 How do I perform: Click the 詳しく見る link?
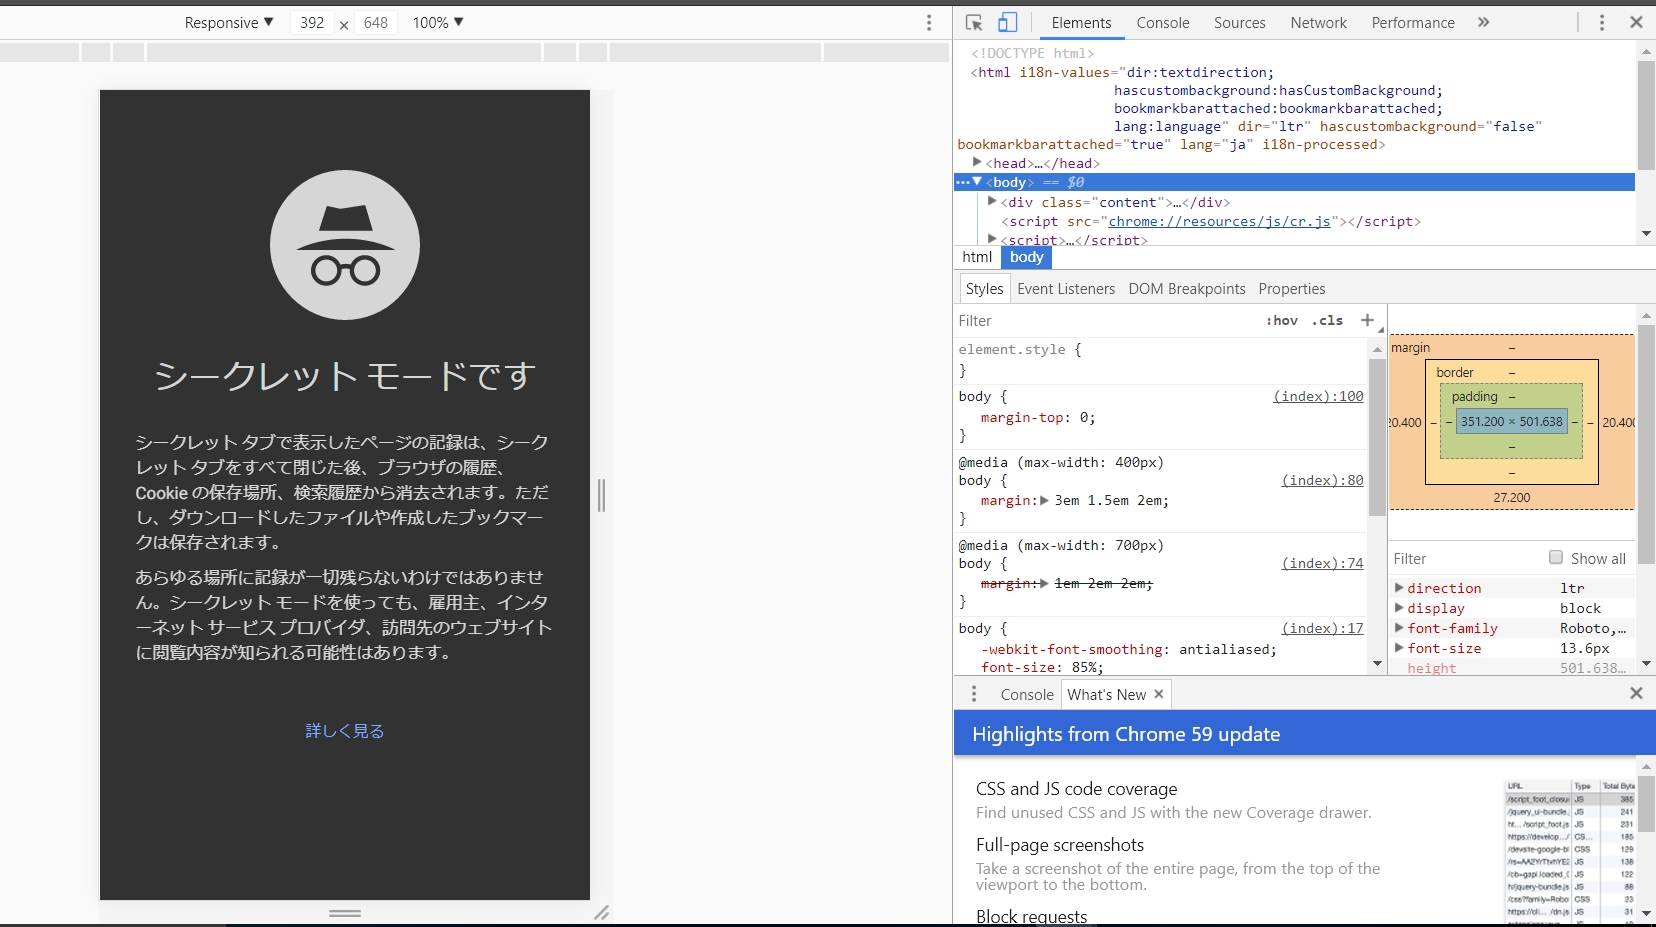[345, 731]
